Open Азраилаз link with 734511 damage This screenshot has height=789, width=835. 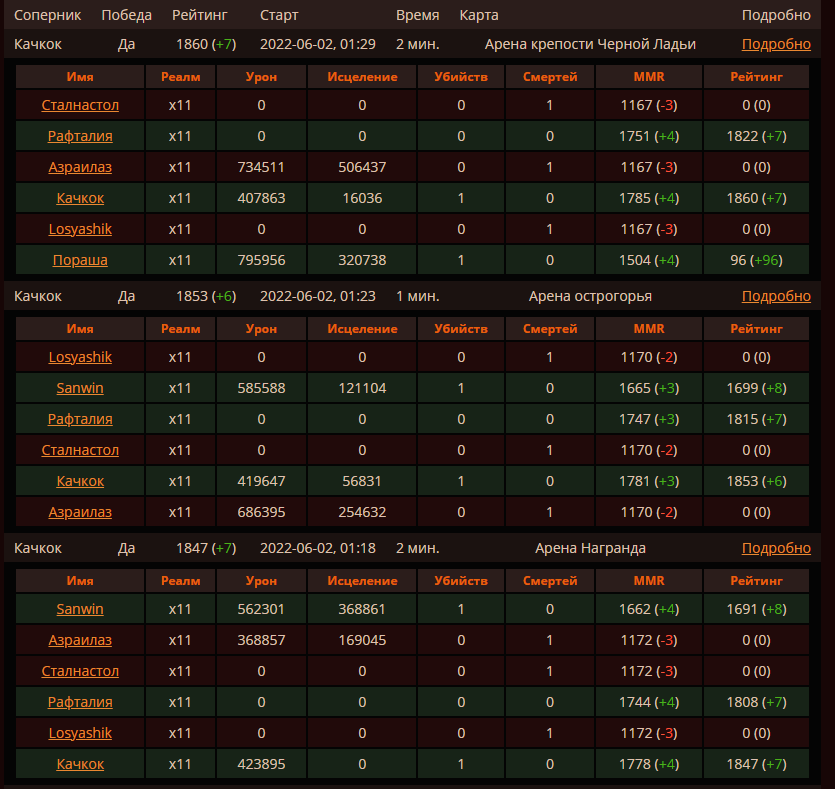pyautogui.click(x=80, y=167)
